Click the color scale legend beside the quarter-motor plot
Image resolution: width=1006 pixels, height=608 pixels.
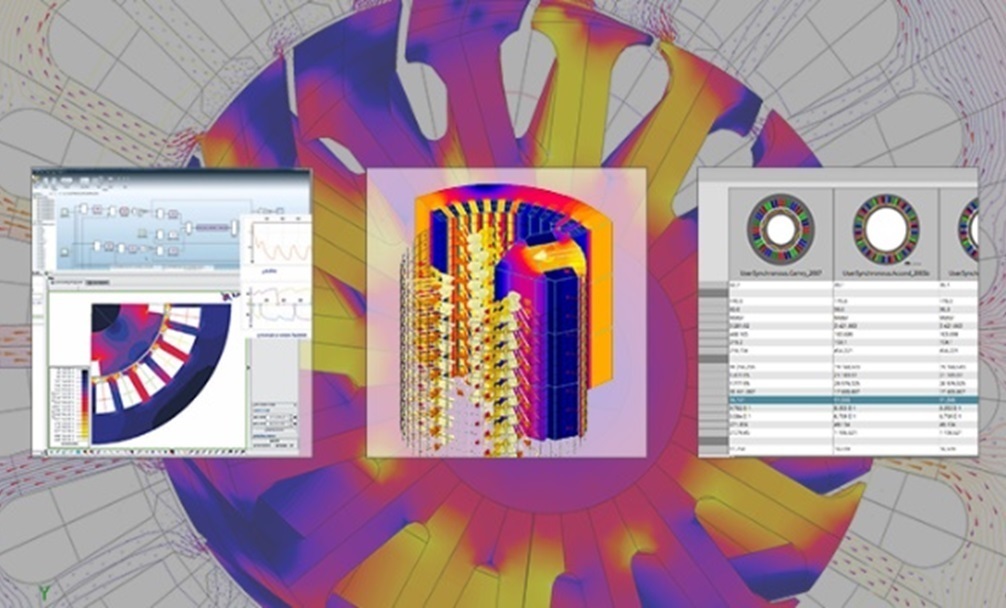tap(69, 407)
